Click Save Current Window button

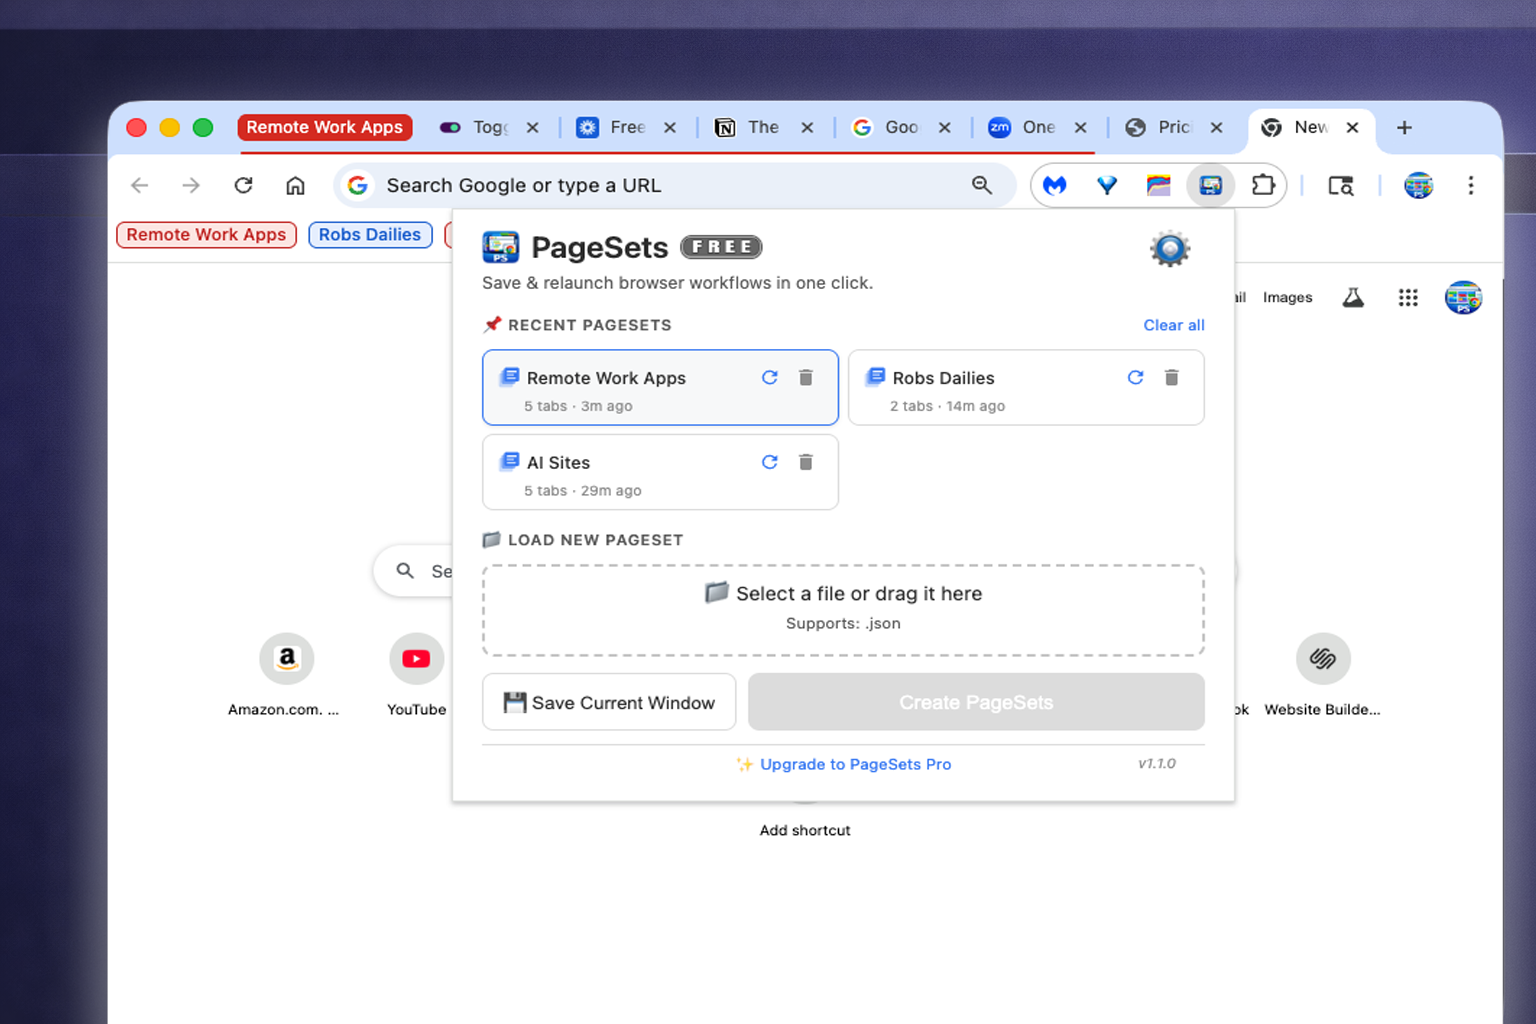coord(609,702)
